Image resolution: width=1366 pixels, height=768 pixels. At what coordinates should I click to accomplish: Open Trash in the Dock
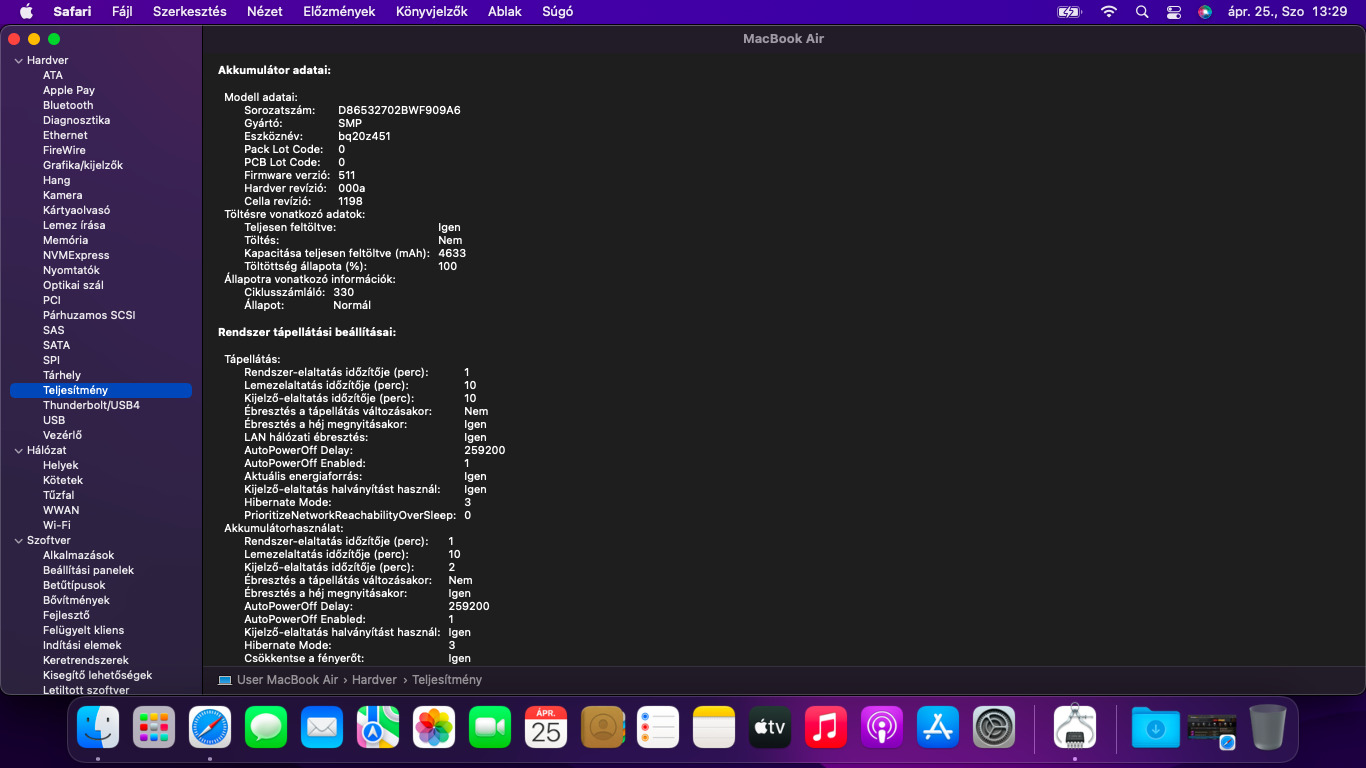click(1268, 727)
